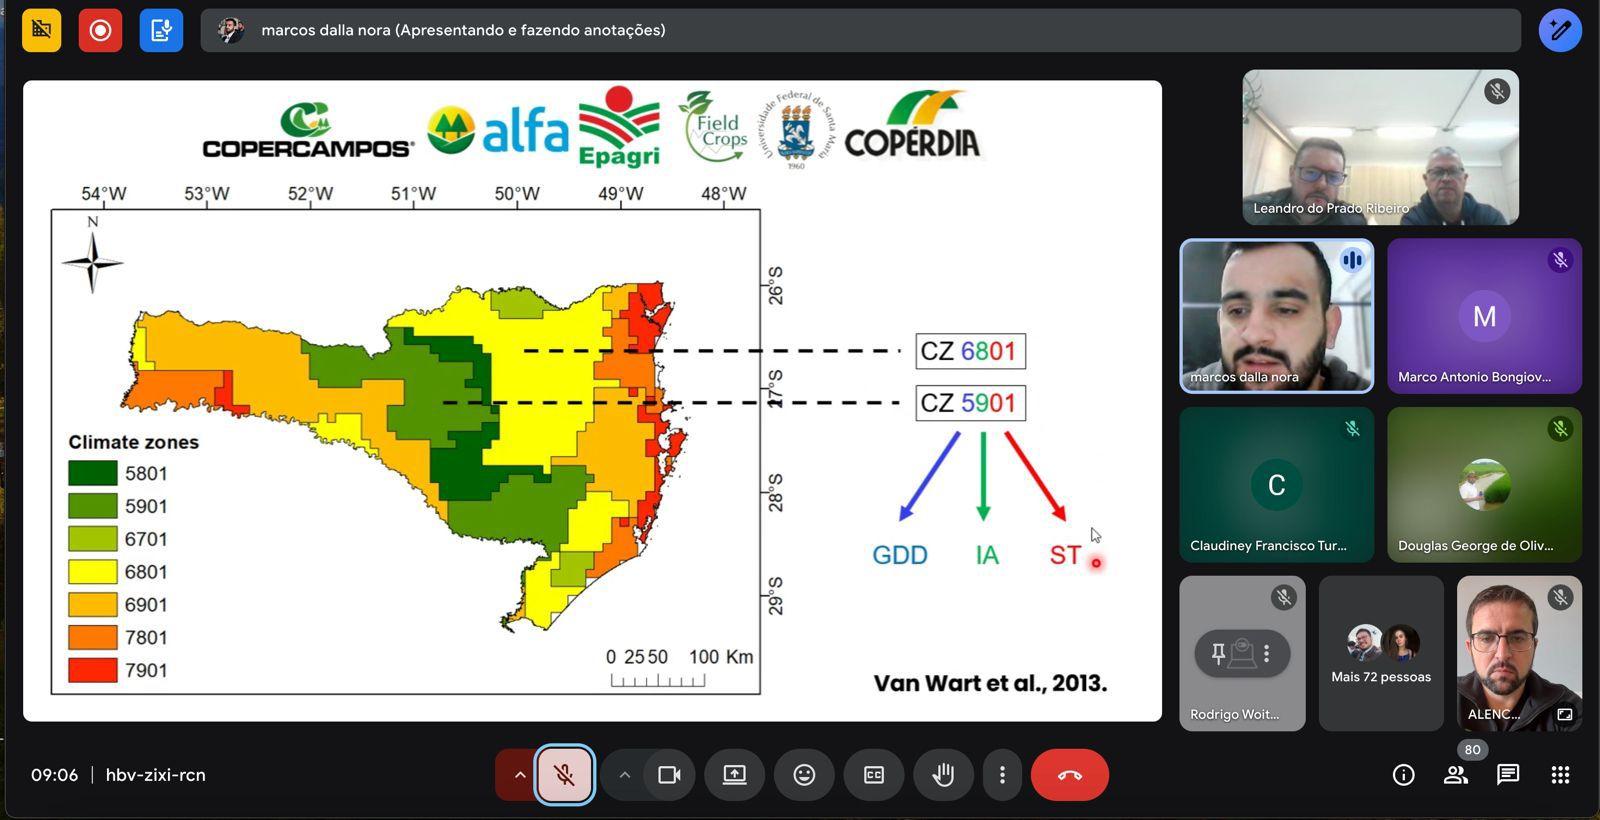1600x820 pixels.
Task: Unmute the microphone
Action: coord(565,775)
